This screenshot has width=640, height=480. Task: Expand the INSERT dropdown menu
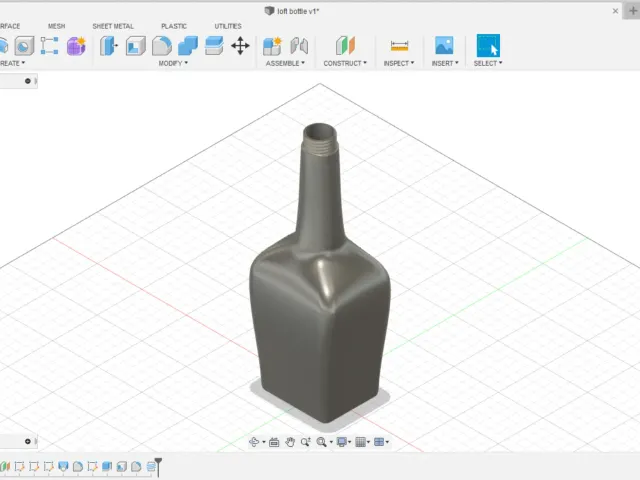[x=445, y=63]
